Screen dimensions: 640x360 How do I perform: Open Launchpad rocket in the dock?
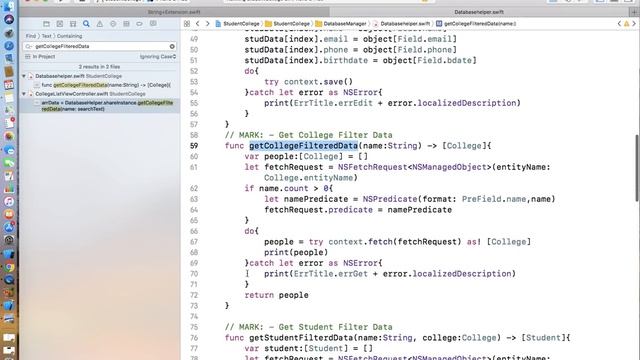tap(9, 33)
